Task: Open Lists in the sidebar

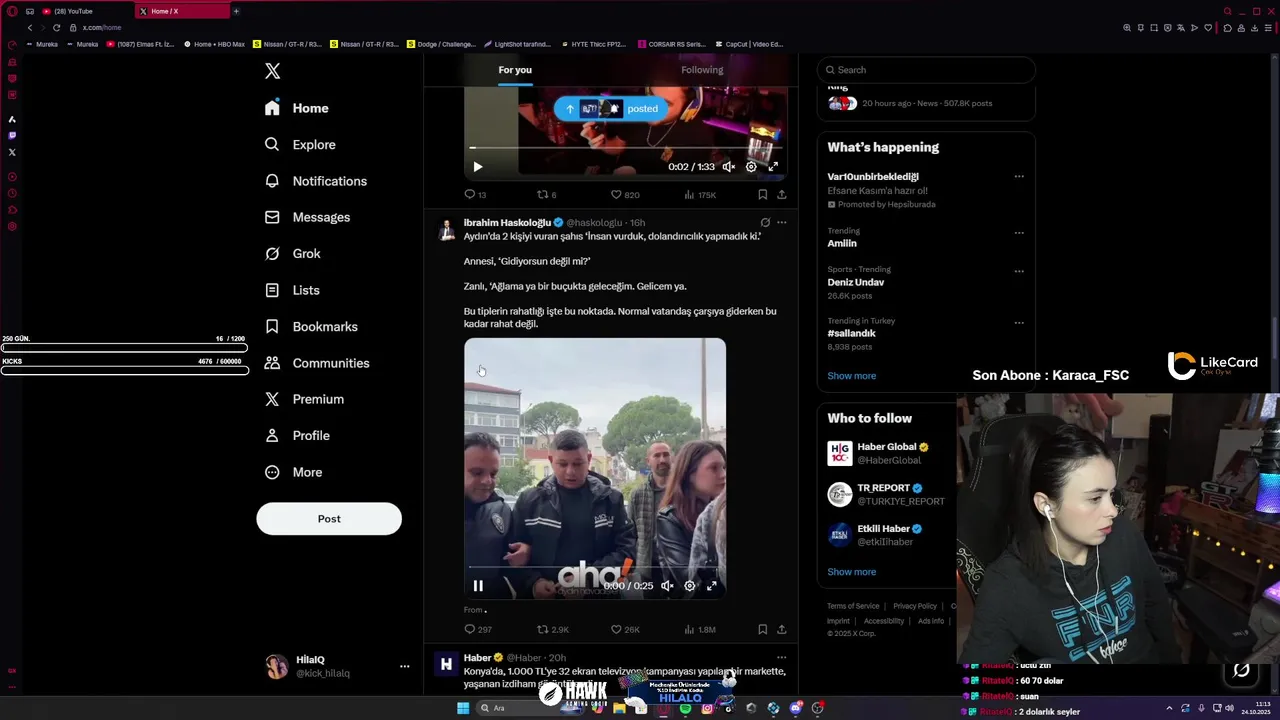Action: 292,290
